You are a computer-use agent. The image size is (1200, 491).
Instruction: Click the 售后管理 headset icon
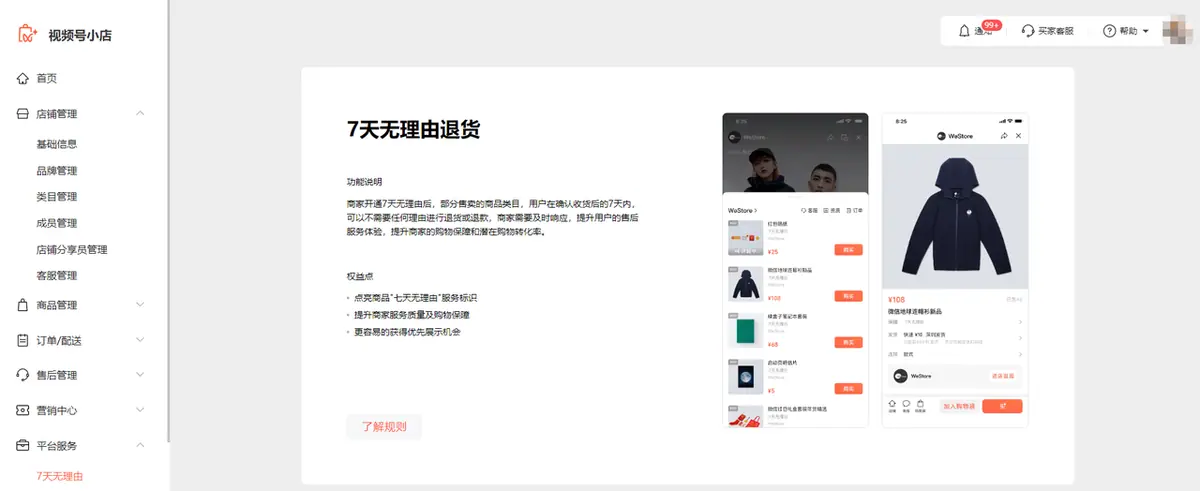(23, 375)
